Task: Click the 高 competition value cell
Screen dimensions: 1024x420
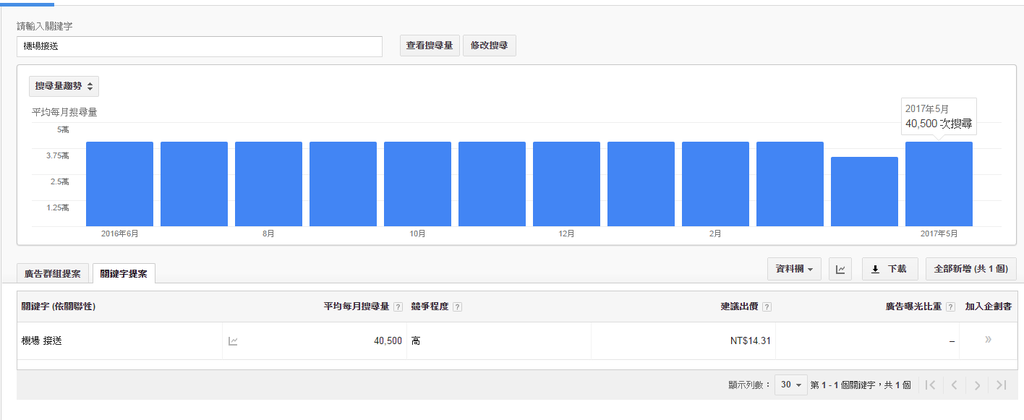Action: click(x=415, y=341)
